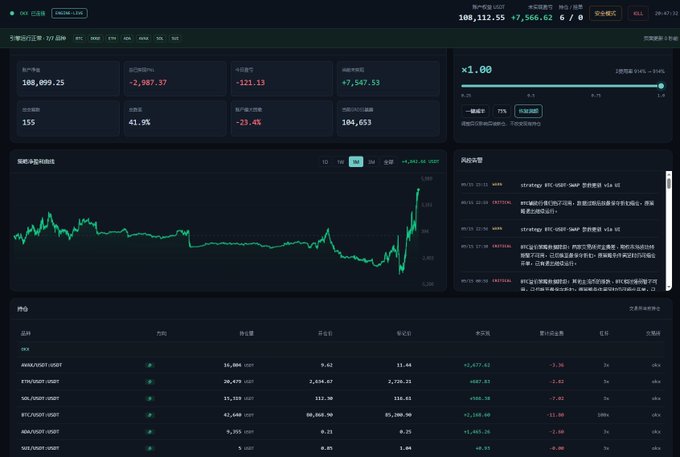The image size is (680, 457).
Task: Click the highlighted preset button right of 75%
Action: click(x=528, y=111)
